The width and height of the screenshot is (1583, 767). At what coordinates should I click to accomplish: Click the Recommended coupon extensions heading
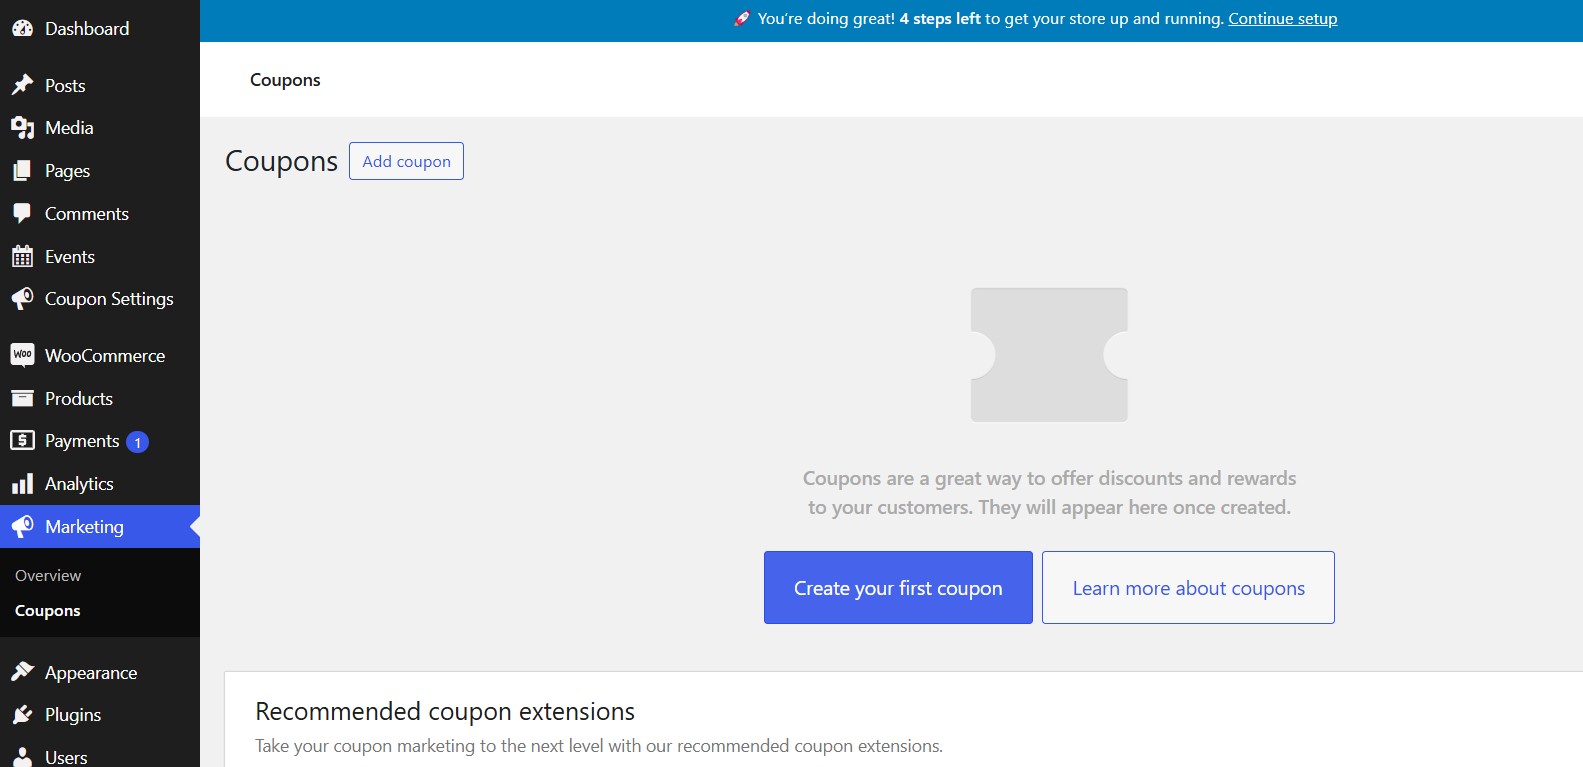pyautogui.click(x=445, y=712)
